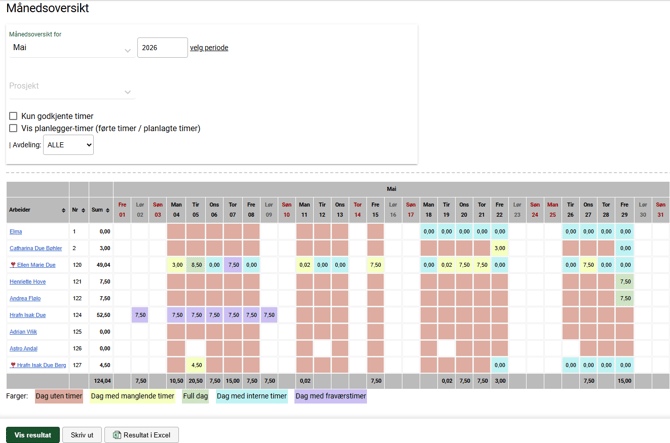Click the 'Skriv ut' button

(x=82, y=435)
